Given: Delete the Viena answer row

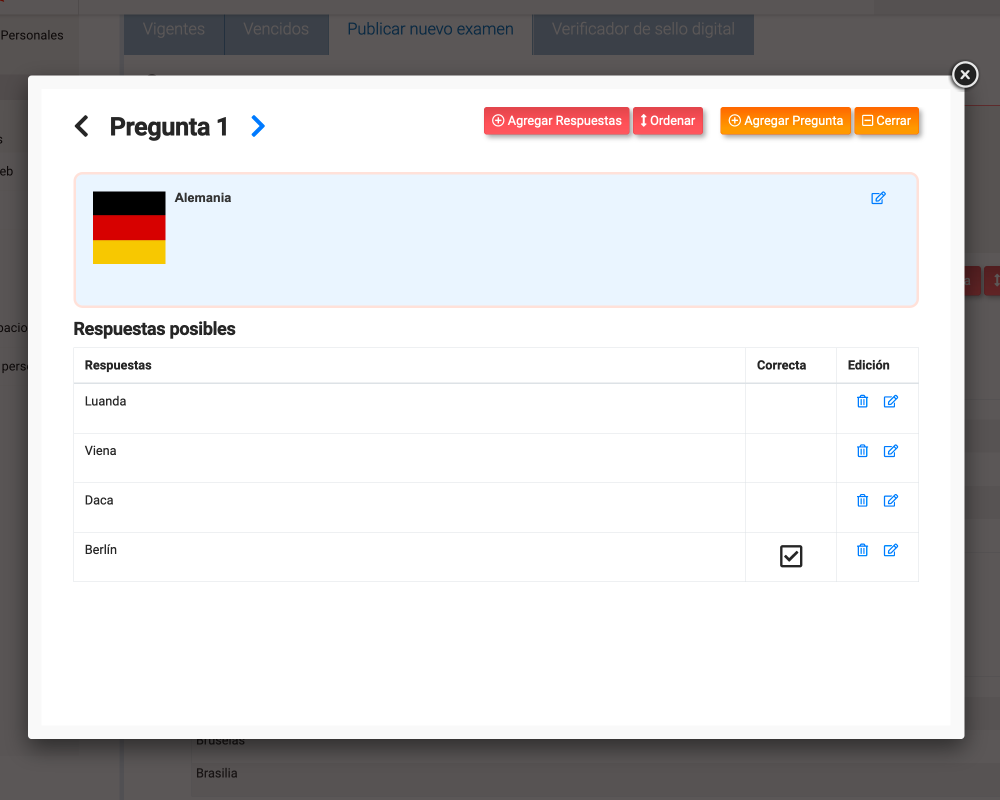Looking at the screenshot, I should (862, 451).
